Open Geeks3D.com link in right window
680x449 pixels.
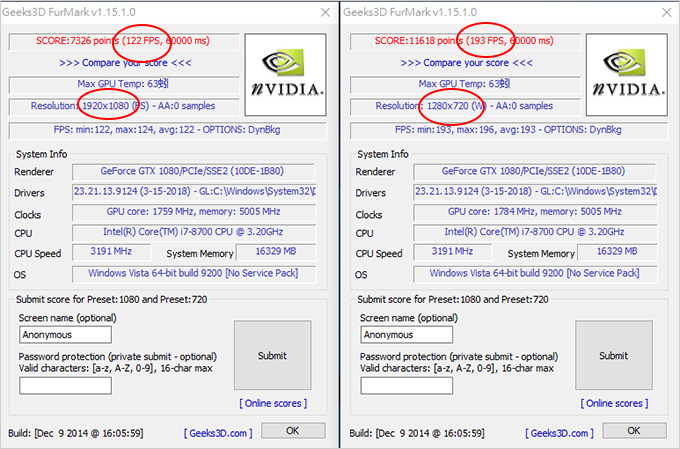coord(559,433)
